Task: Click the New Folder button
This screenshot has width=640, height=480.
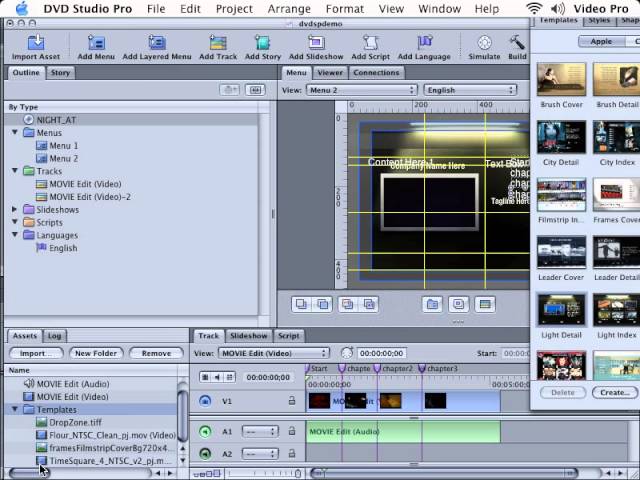Action: pos(96,353)
